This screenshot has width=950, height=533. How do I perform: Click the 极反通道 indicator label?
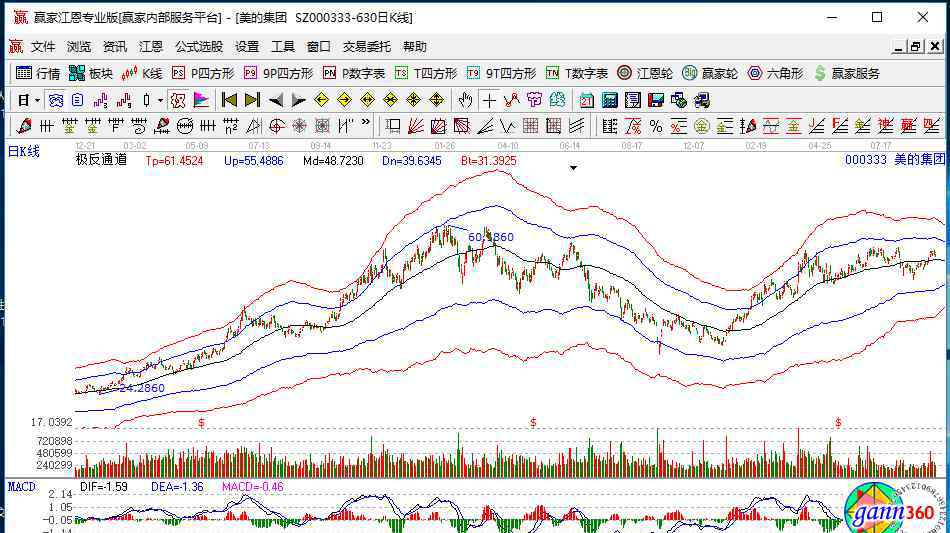point(101,160)
